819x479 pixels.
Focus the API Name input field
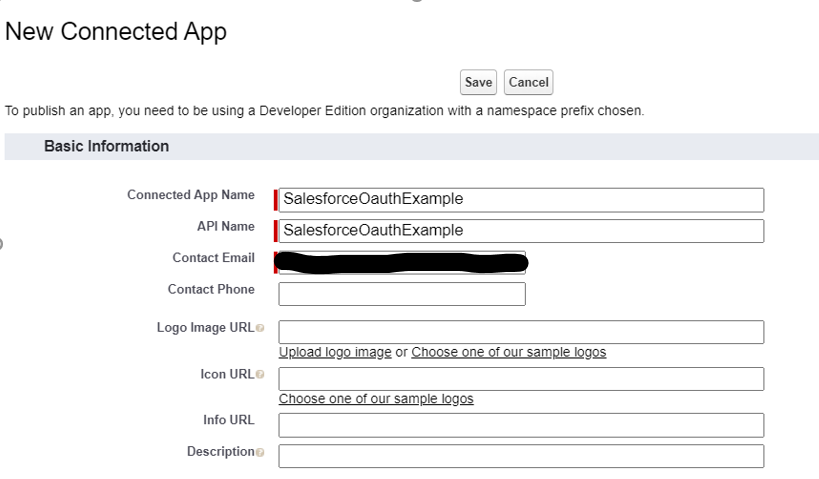click(x=521, y=231)
